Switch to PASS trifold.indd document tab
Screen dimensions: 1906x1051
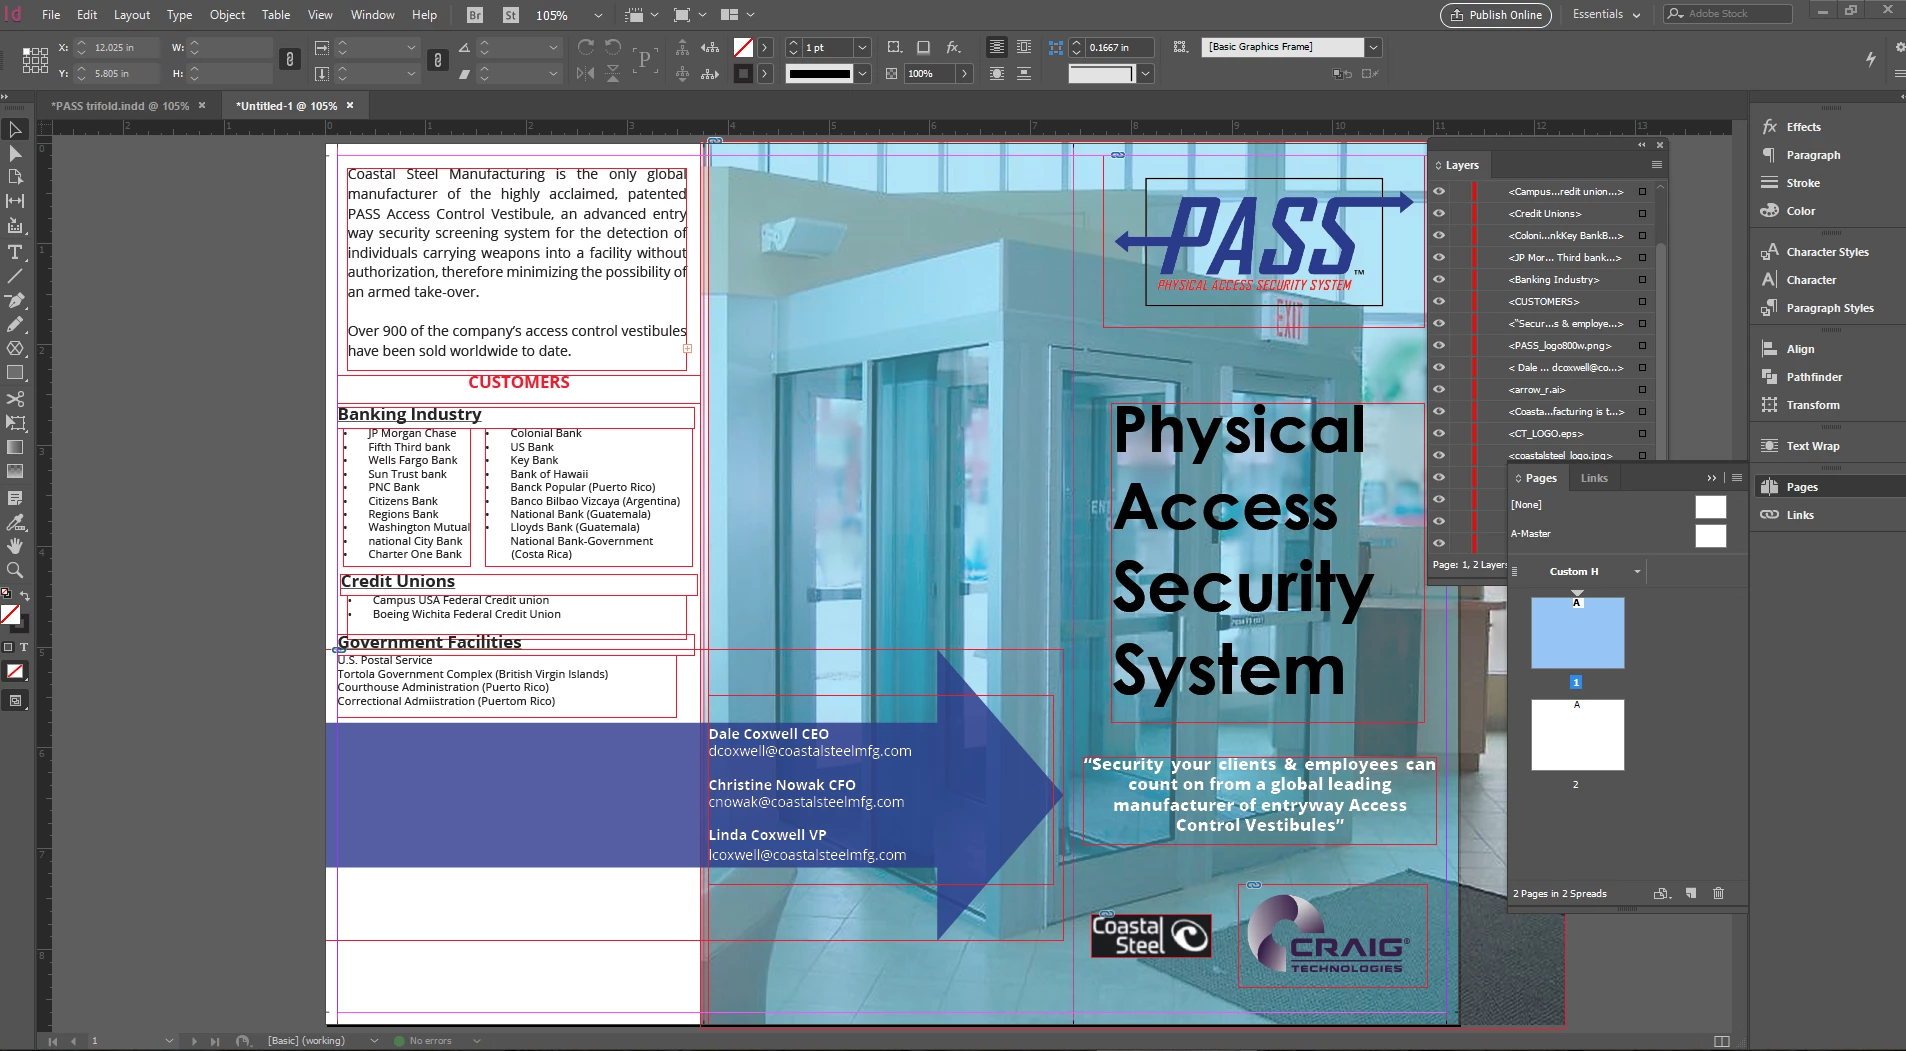coord(120,105)
